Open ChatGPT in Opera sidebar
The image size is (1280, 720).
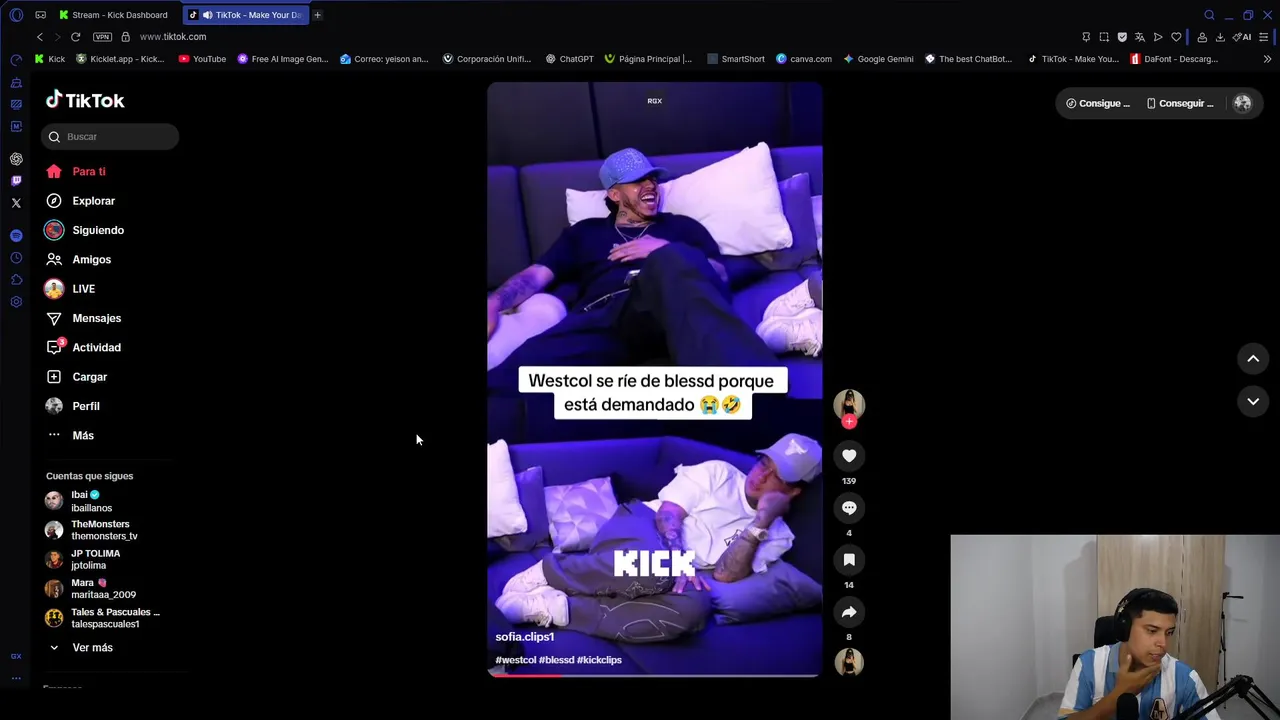coord(16,159)
